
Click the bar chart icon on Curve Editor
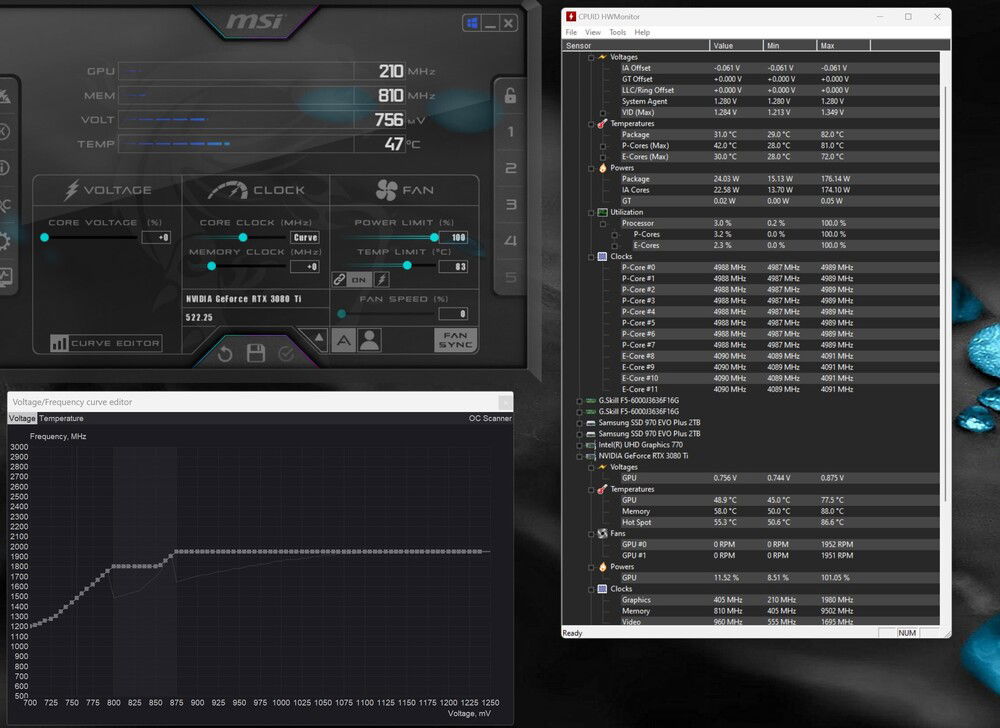click(x=59, y=343)
